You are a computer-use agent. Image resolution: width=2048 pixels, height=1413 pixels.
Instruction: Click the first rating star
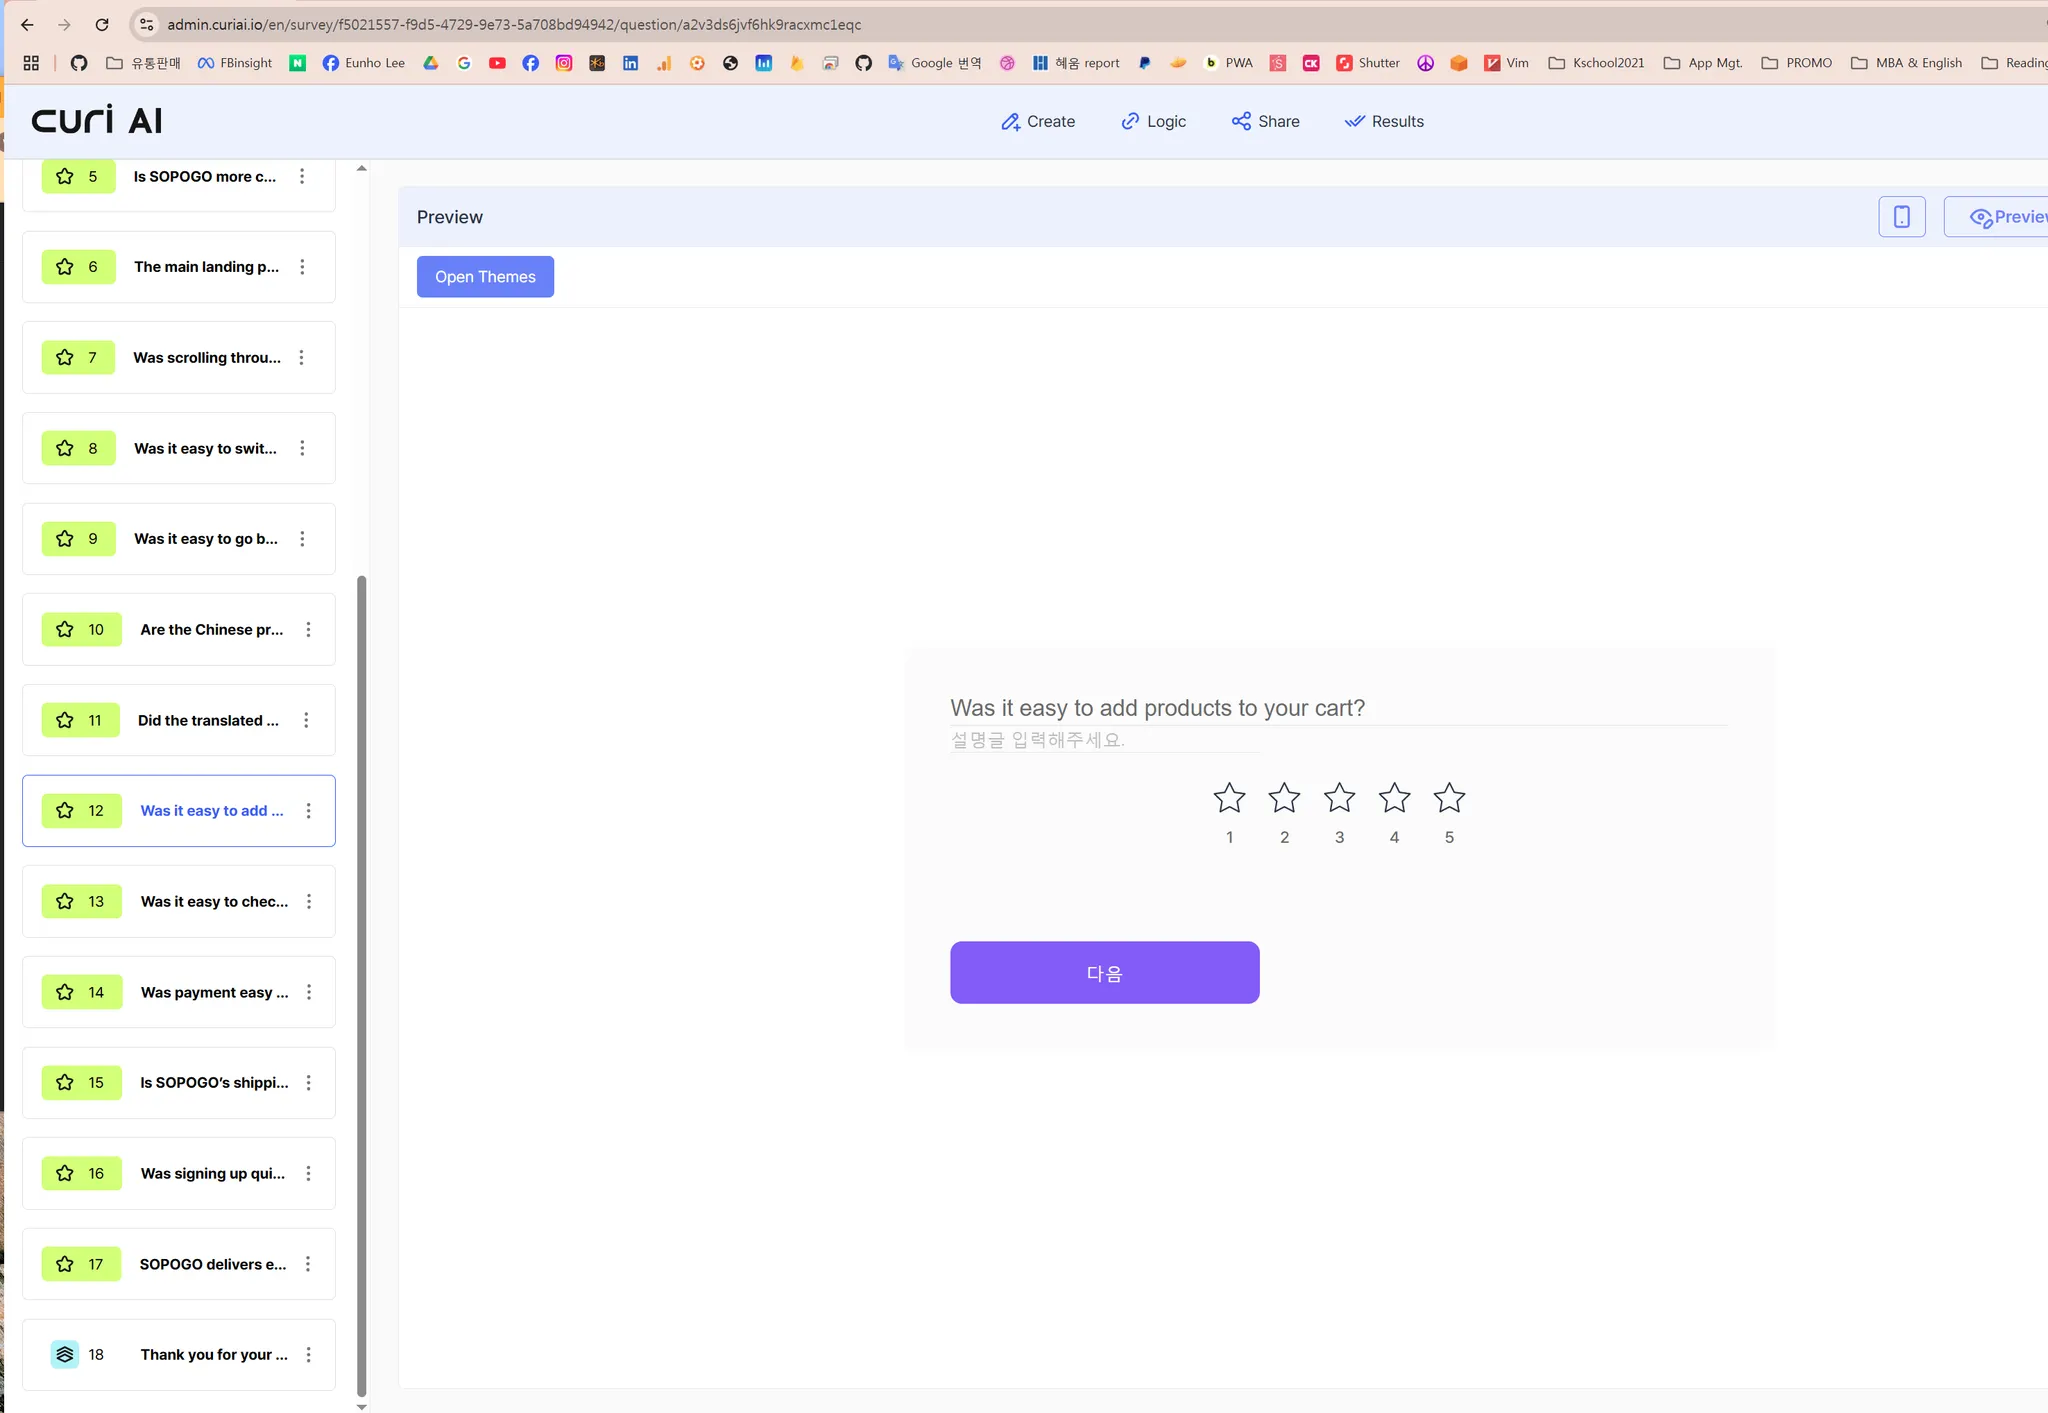pyautogui.click(x=1229, y=798)
